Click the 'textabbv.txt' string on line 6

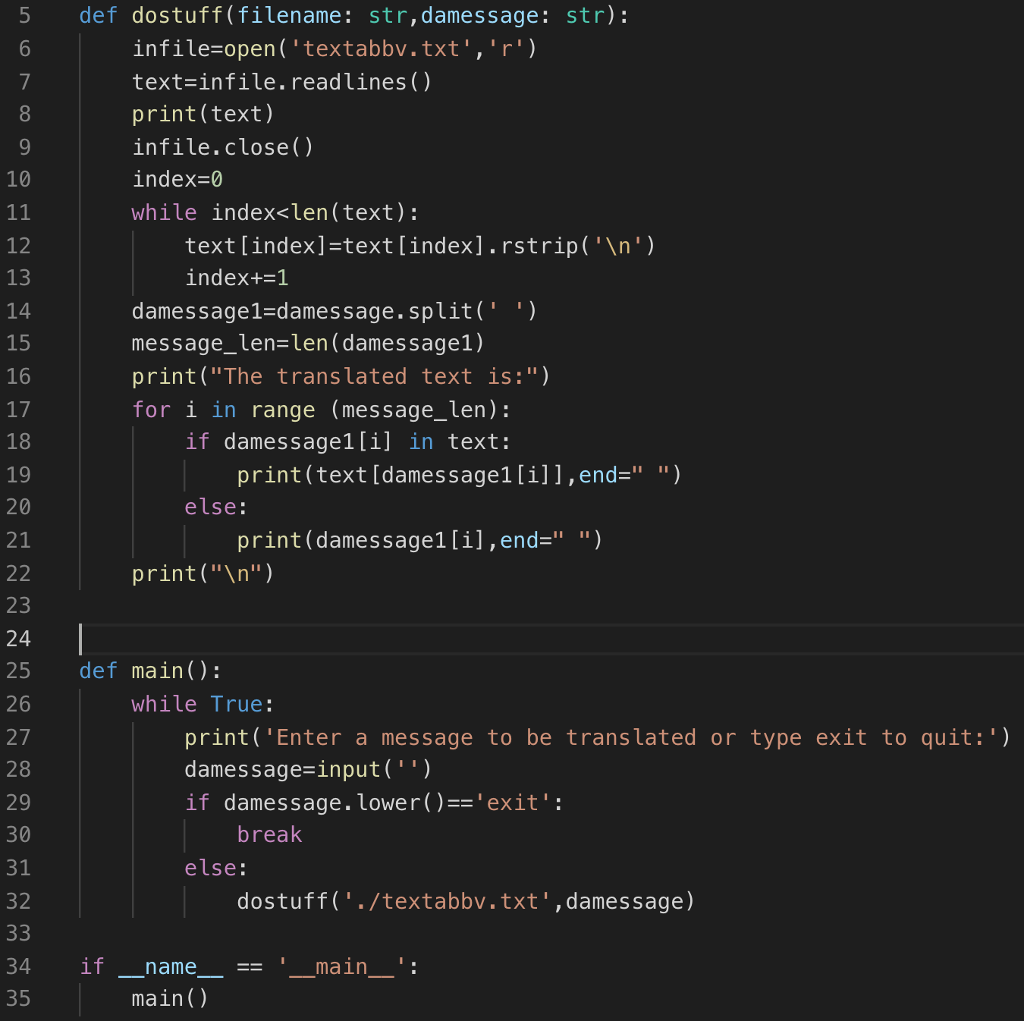[x=381, y=48]
